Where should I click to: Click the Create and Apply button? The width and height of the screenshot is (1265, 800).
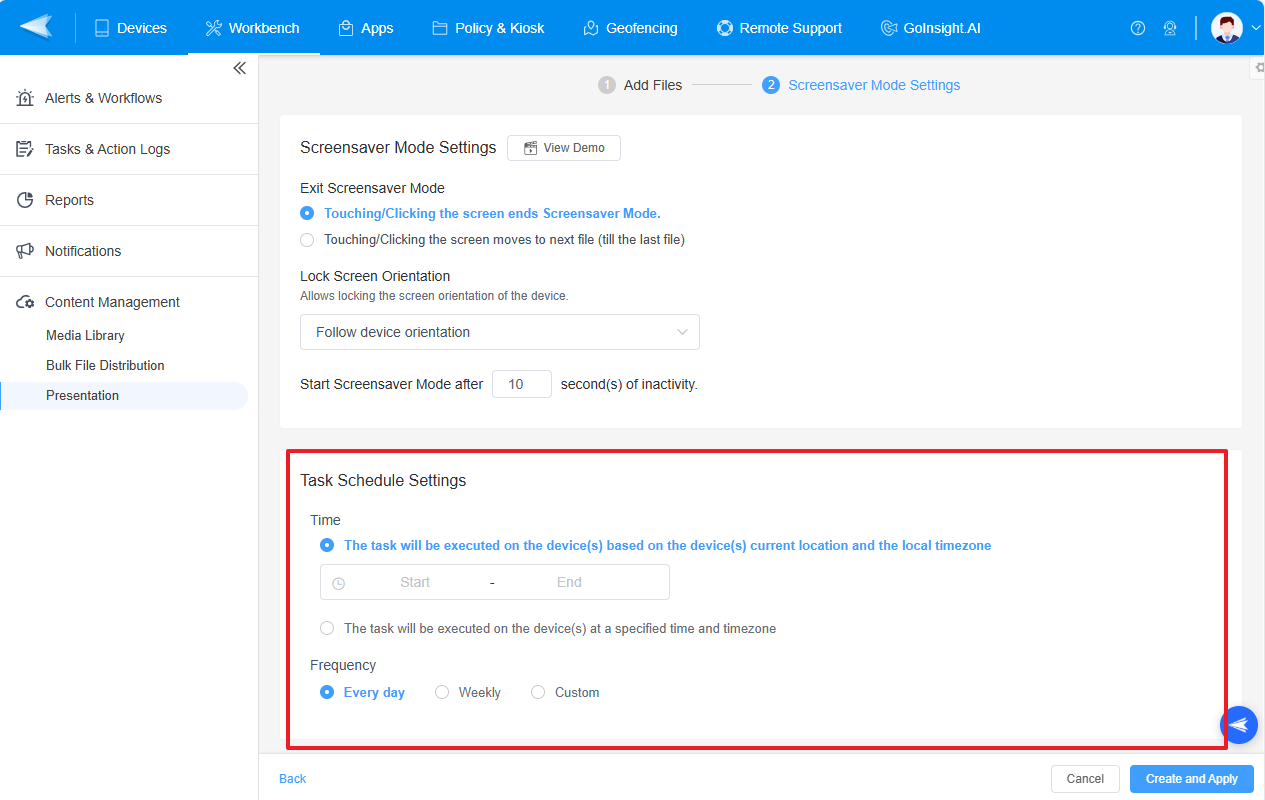coord(1191,778)
